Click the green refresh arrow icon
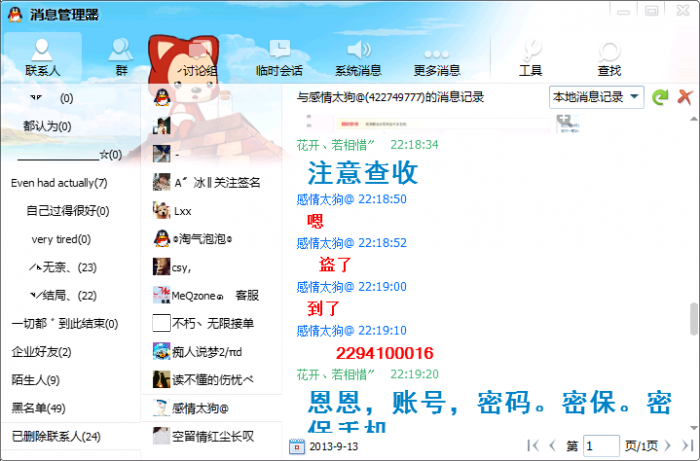This screenshot has width=700, height=461. pyautogui.click(x=660, y=97)
